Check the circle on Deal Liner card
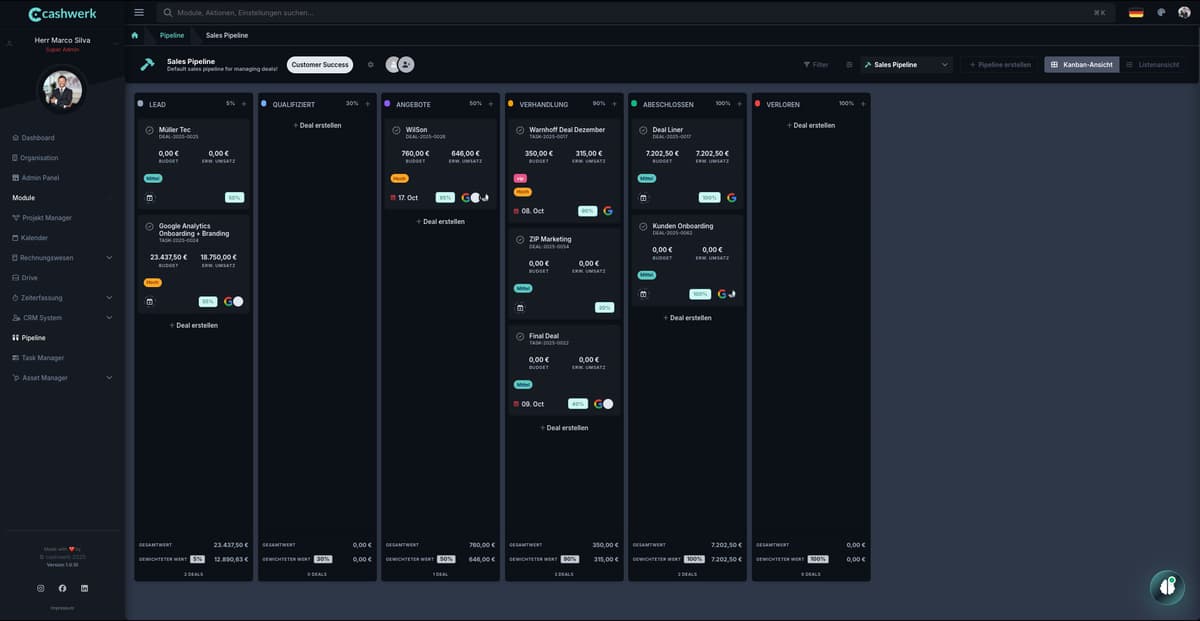This screenshot has height=621, width=1200. pyautogui.click(x=643, y=130)
